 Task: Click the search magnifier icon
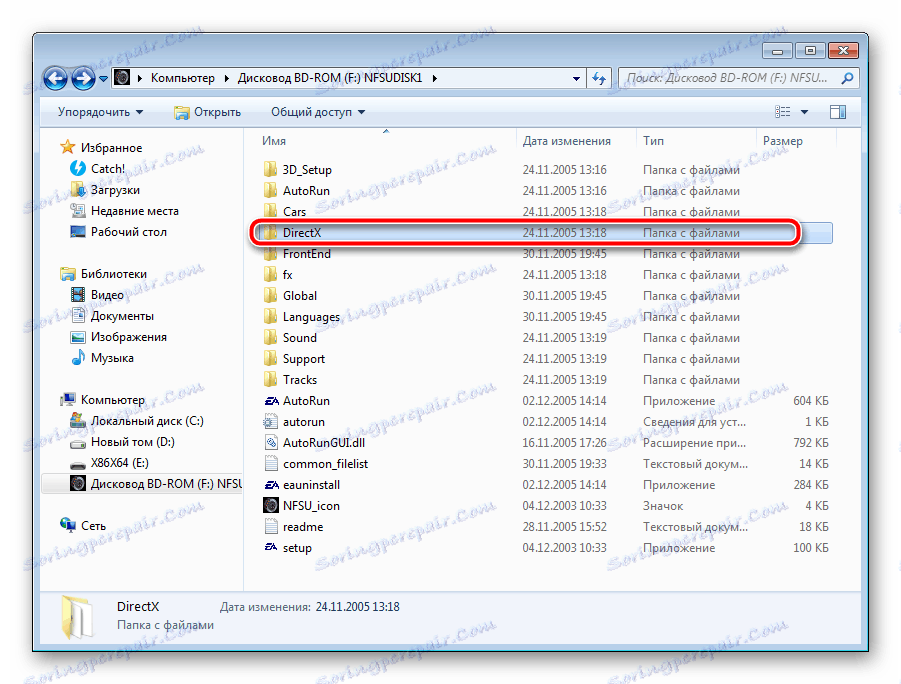(847, 78)
